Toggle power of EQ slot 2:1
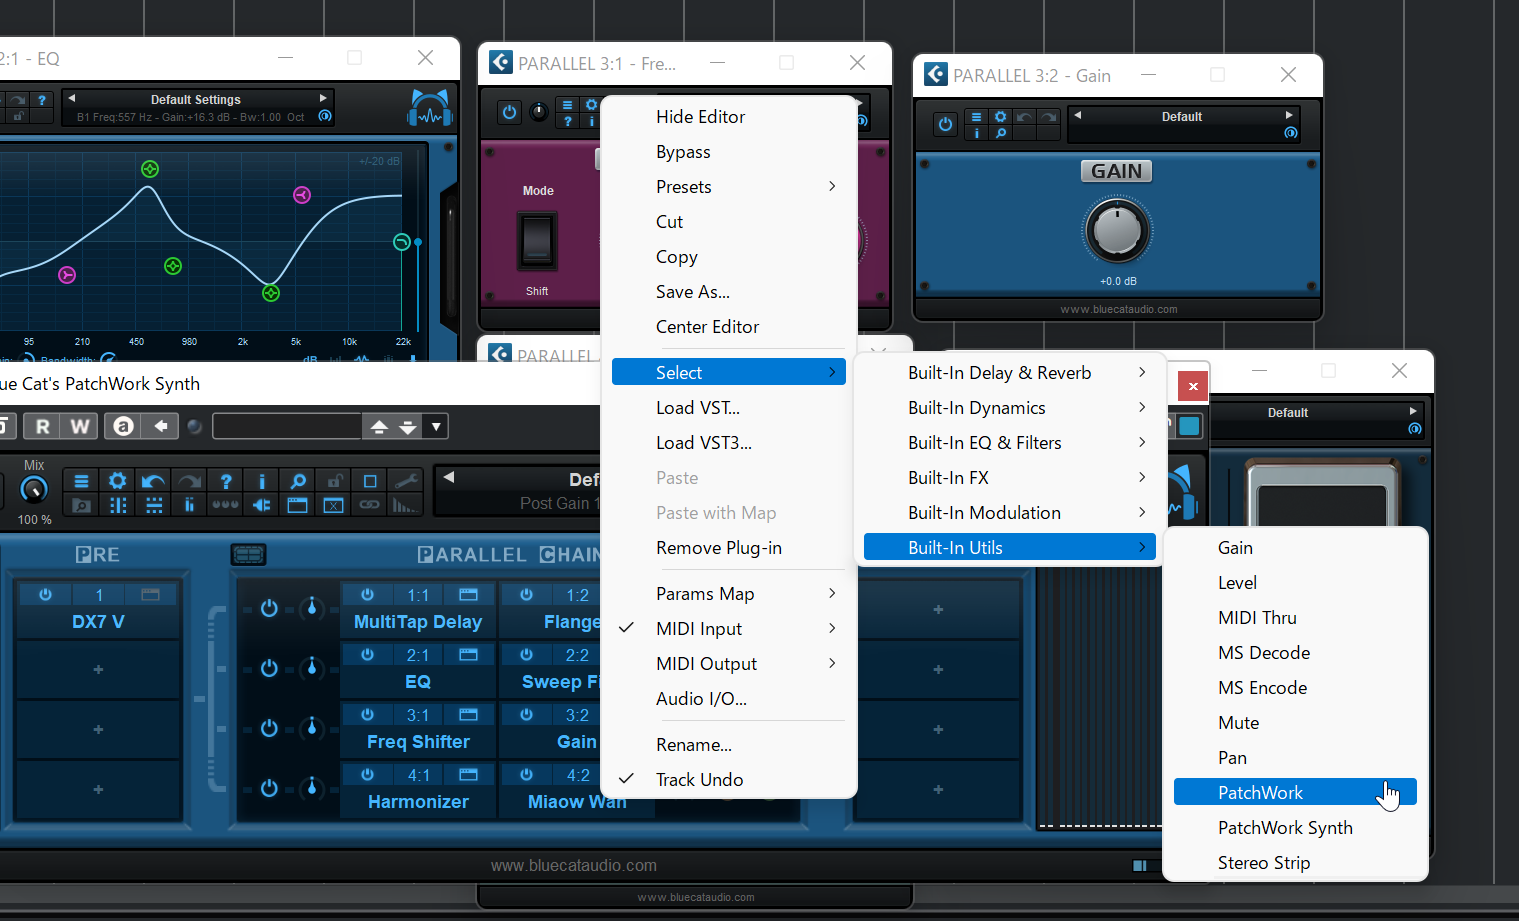The height and width of the screenshot is (921, 1519). (367, 654)
